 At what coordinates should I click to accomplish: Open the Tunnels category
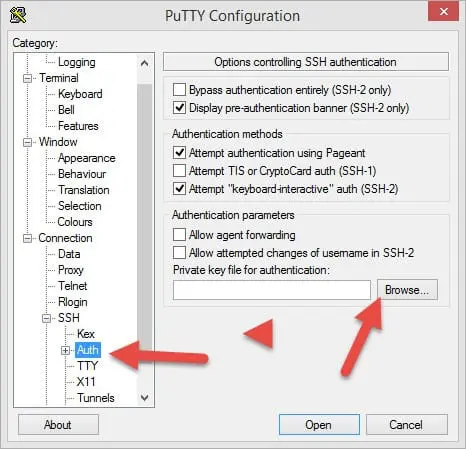pos(96,398)
